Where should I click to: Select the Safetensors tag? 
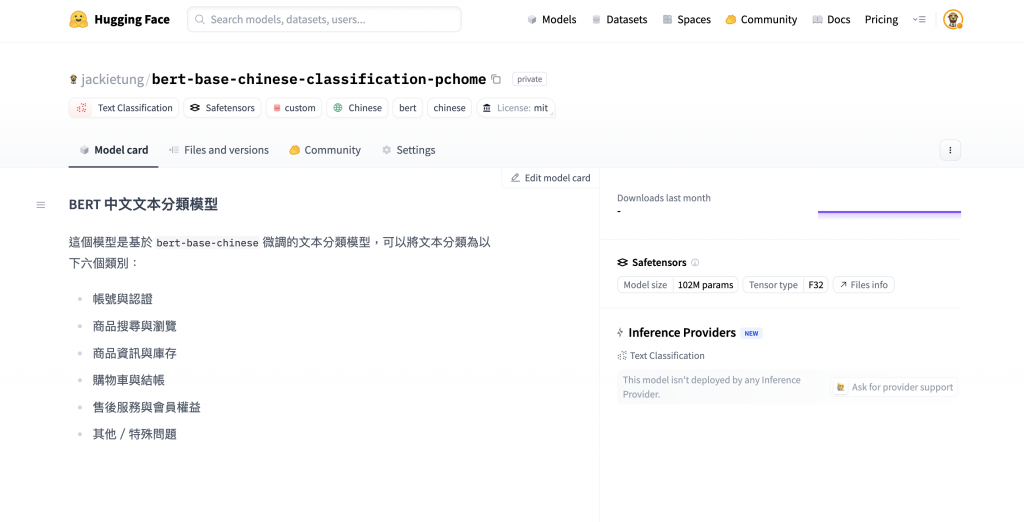tap(222, 108)
